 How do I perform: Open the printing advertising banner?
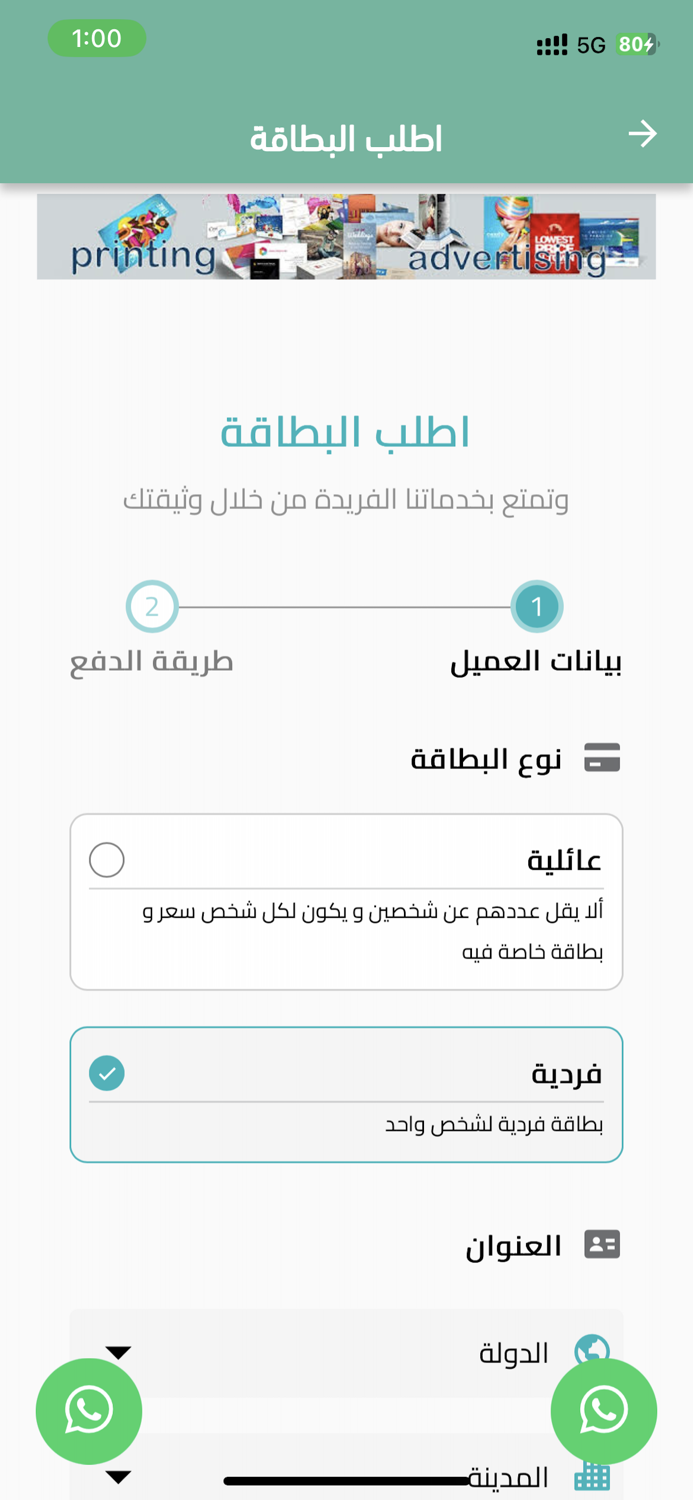[x=346, y=235]
